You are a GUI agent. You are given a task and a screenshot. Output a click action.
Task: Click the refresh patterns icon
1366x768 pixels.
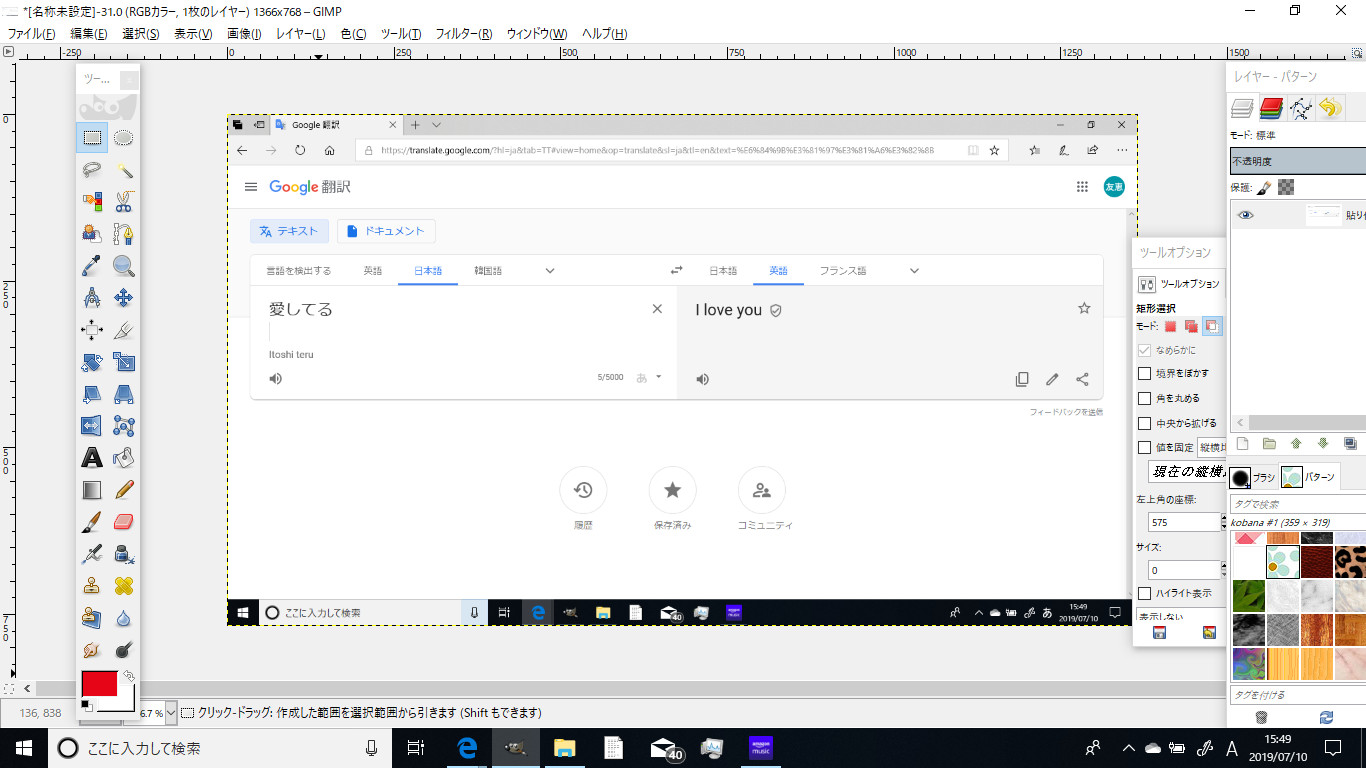(1326, 717)
